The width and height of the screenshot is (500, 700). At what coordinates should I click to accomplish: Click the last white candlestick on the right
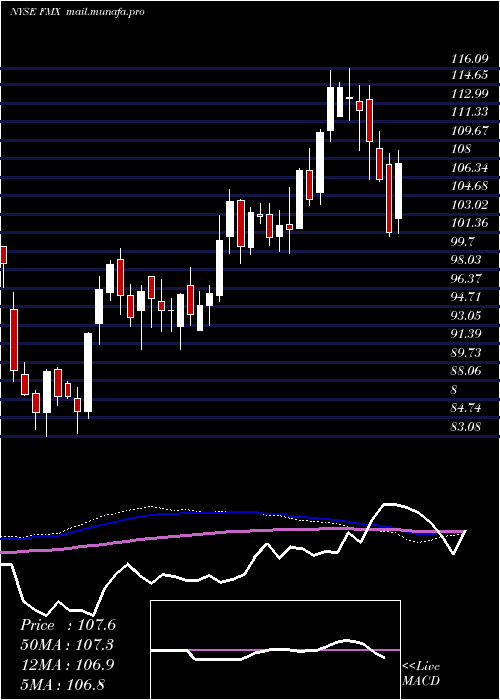[398, 191]
